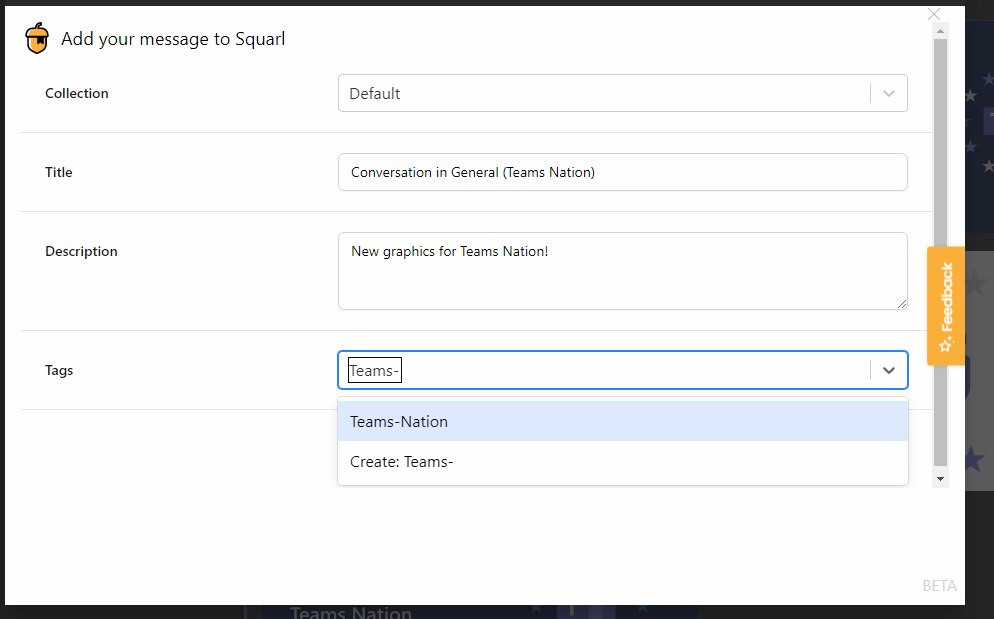Click the 'Add your message to Squarl' heading
The width and height of the screenshot is (994, 619).
pyautogui.click(x=173, y=39)
